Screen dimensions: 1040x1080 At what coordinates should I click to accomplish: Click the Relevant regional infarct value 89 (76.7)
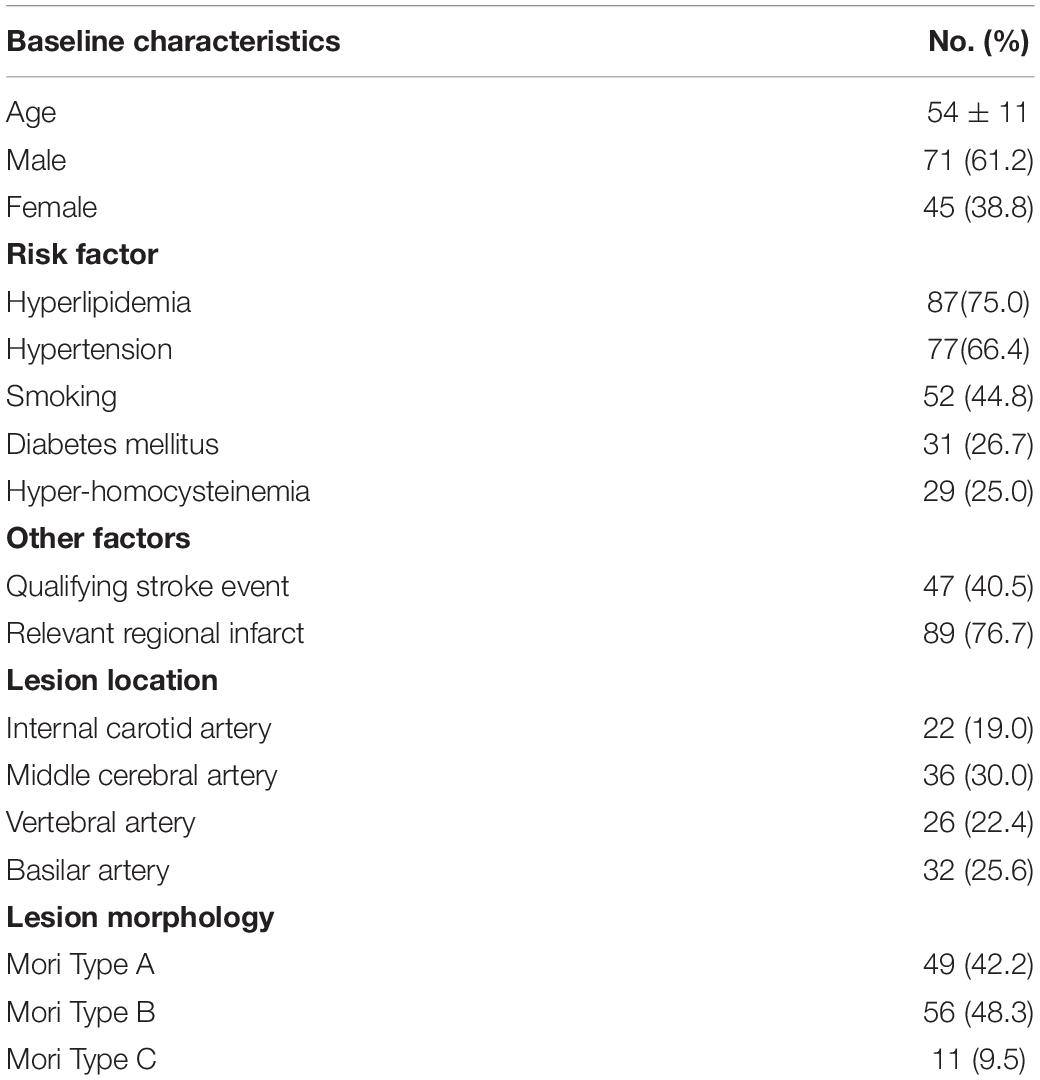978,633
